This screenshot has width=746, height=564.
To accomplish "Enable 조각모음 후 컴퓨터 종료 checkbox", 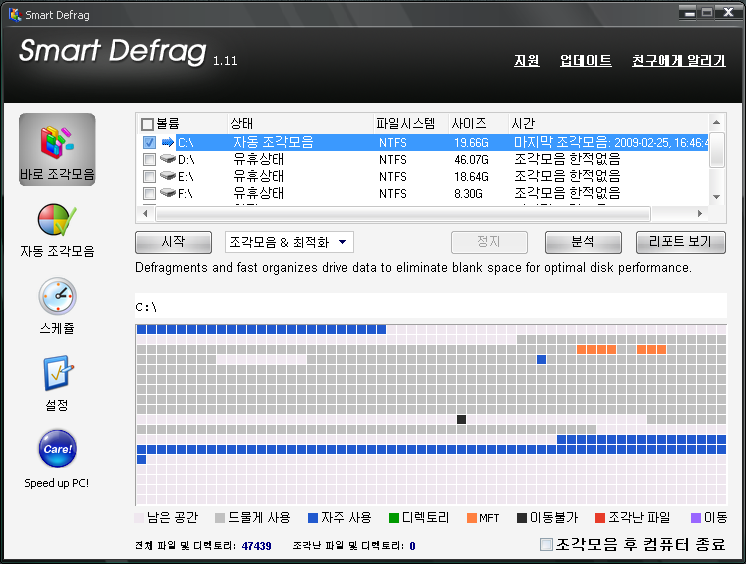I will pyautogui.click(x=546, y=544).
